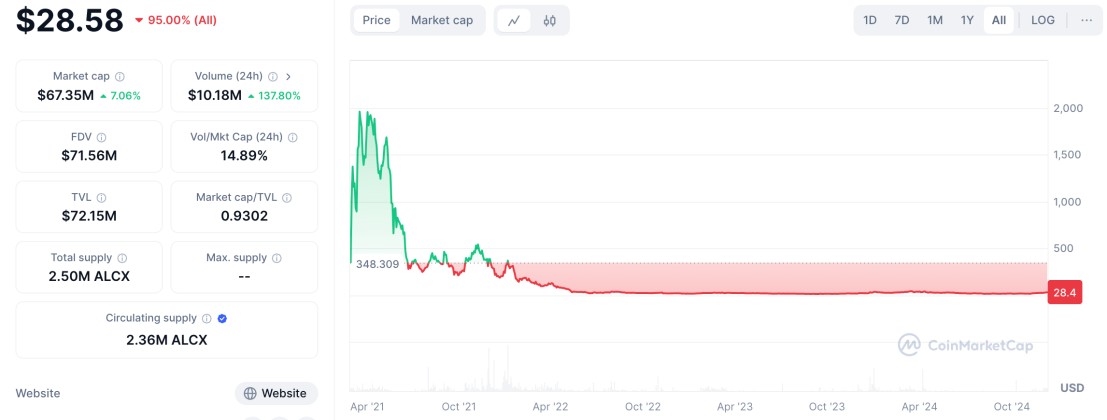The width and height of the screenshot is (1107, 420).
Task: Choose the 1M time range
Action: [935, 20]
